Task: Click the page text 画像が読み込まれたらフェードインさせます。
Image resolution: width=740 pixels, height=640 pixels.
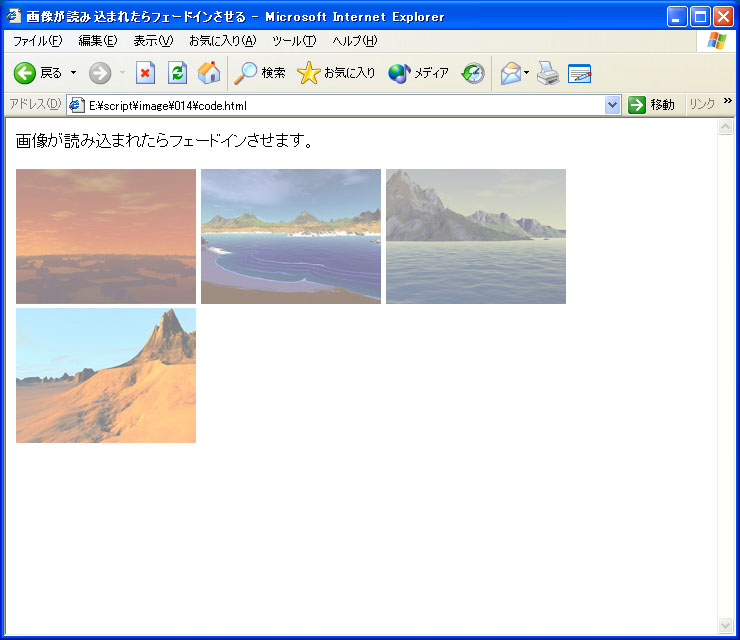Action: pyautogui.click(x=164, y=141)
